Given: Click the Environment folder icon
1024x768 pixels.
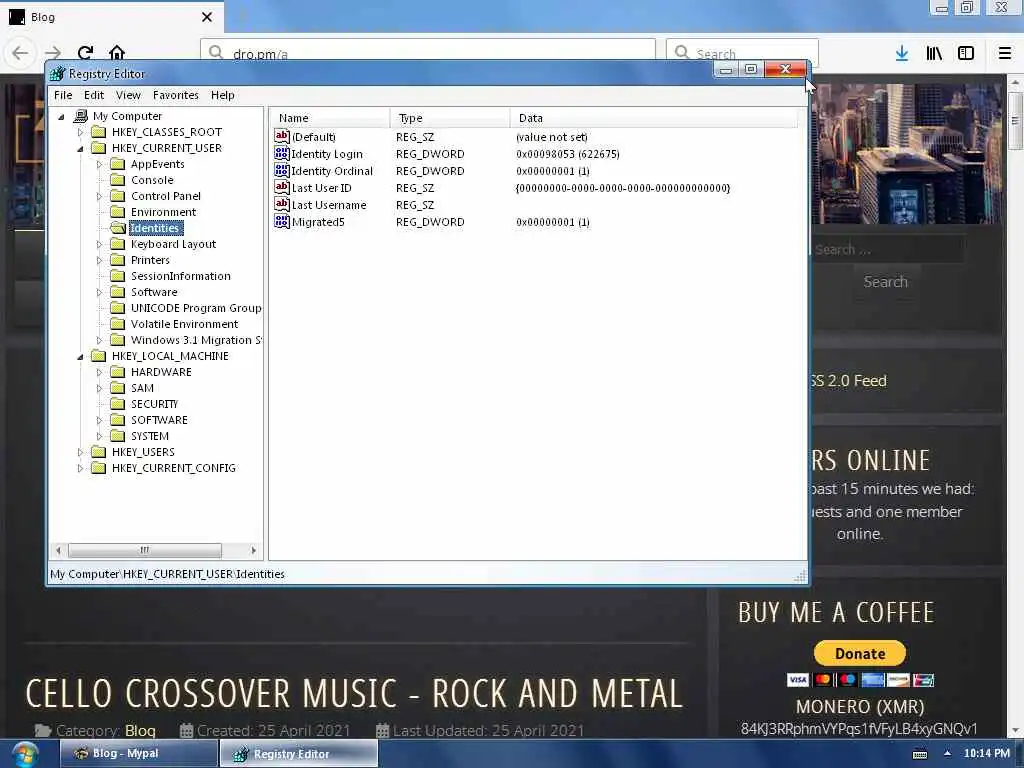Looking at the screenshot, I should coord(118,212).
